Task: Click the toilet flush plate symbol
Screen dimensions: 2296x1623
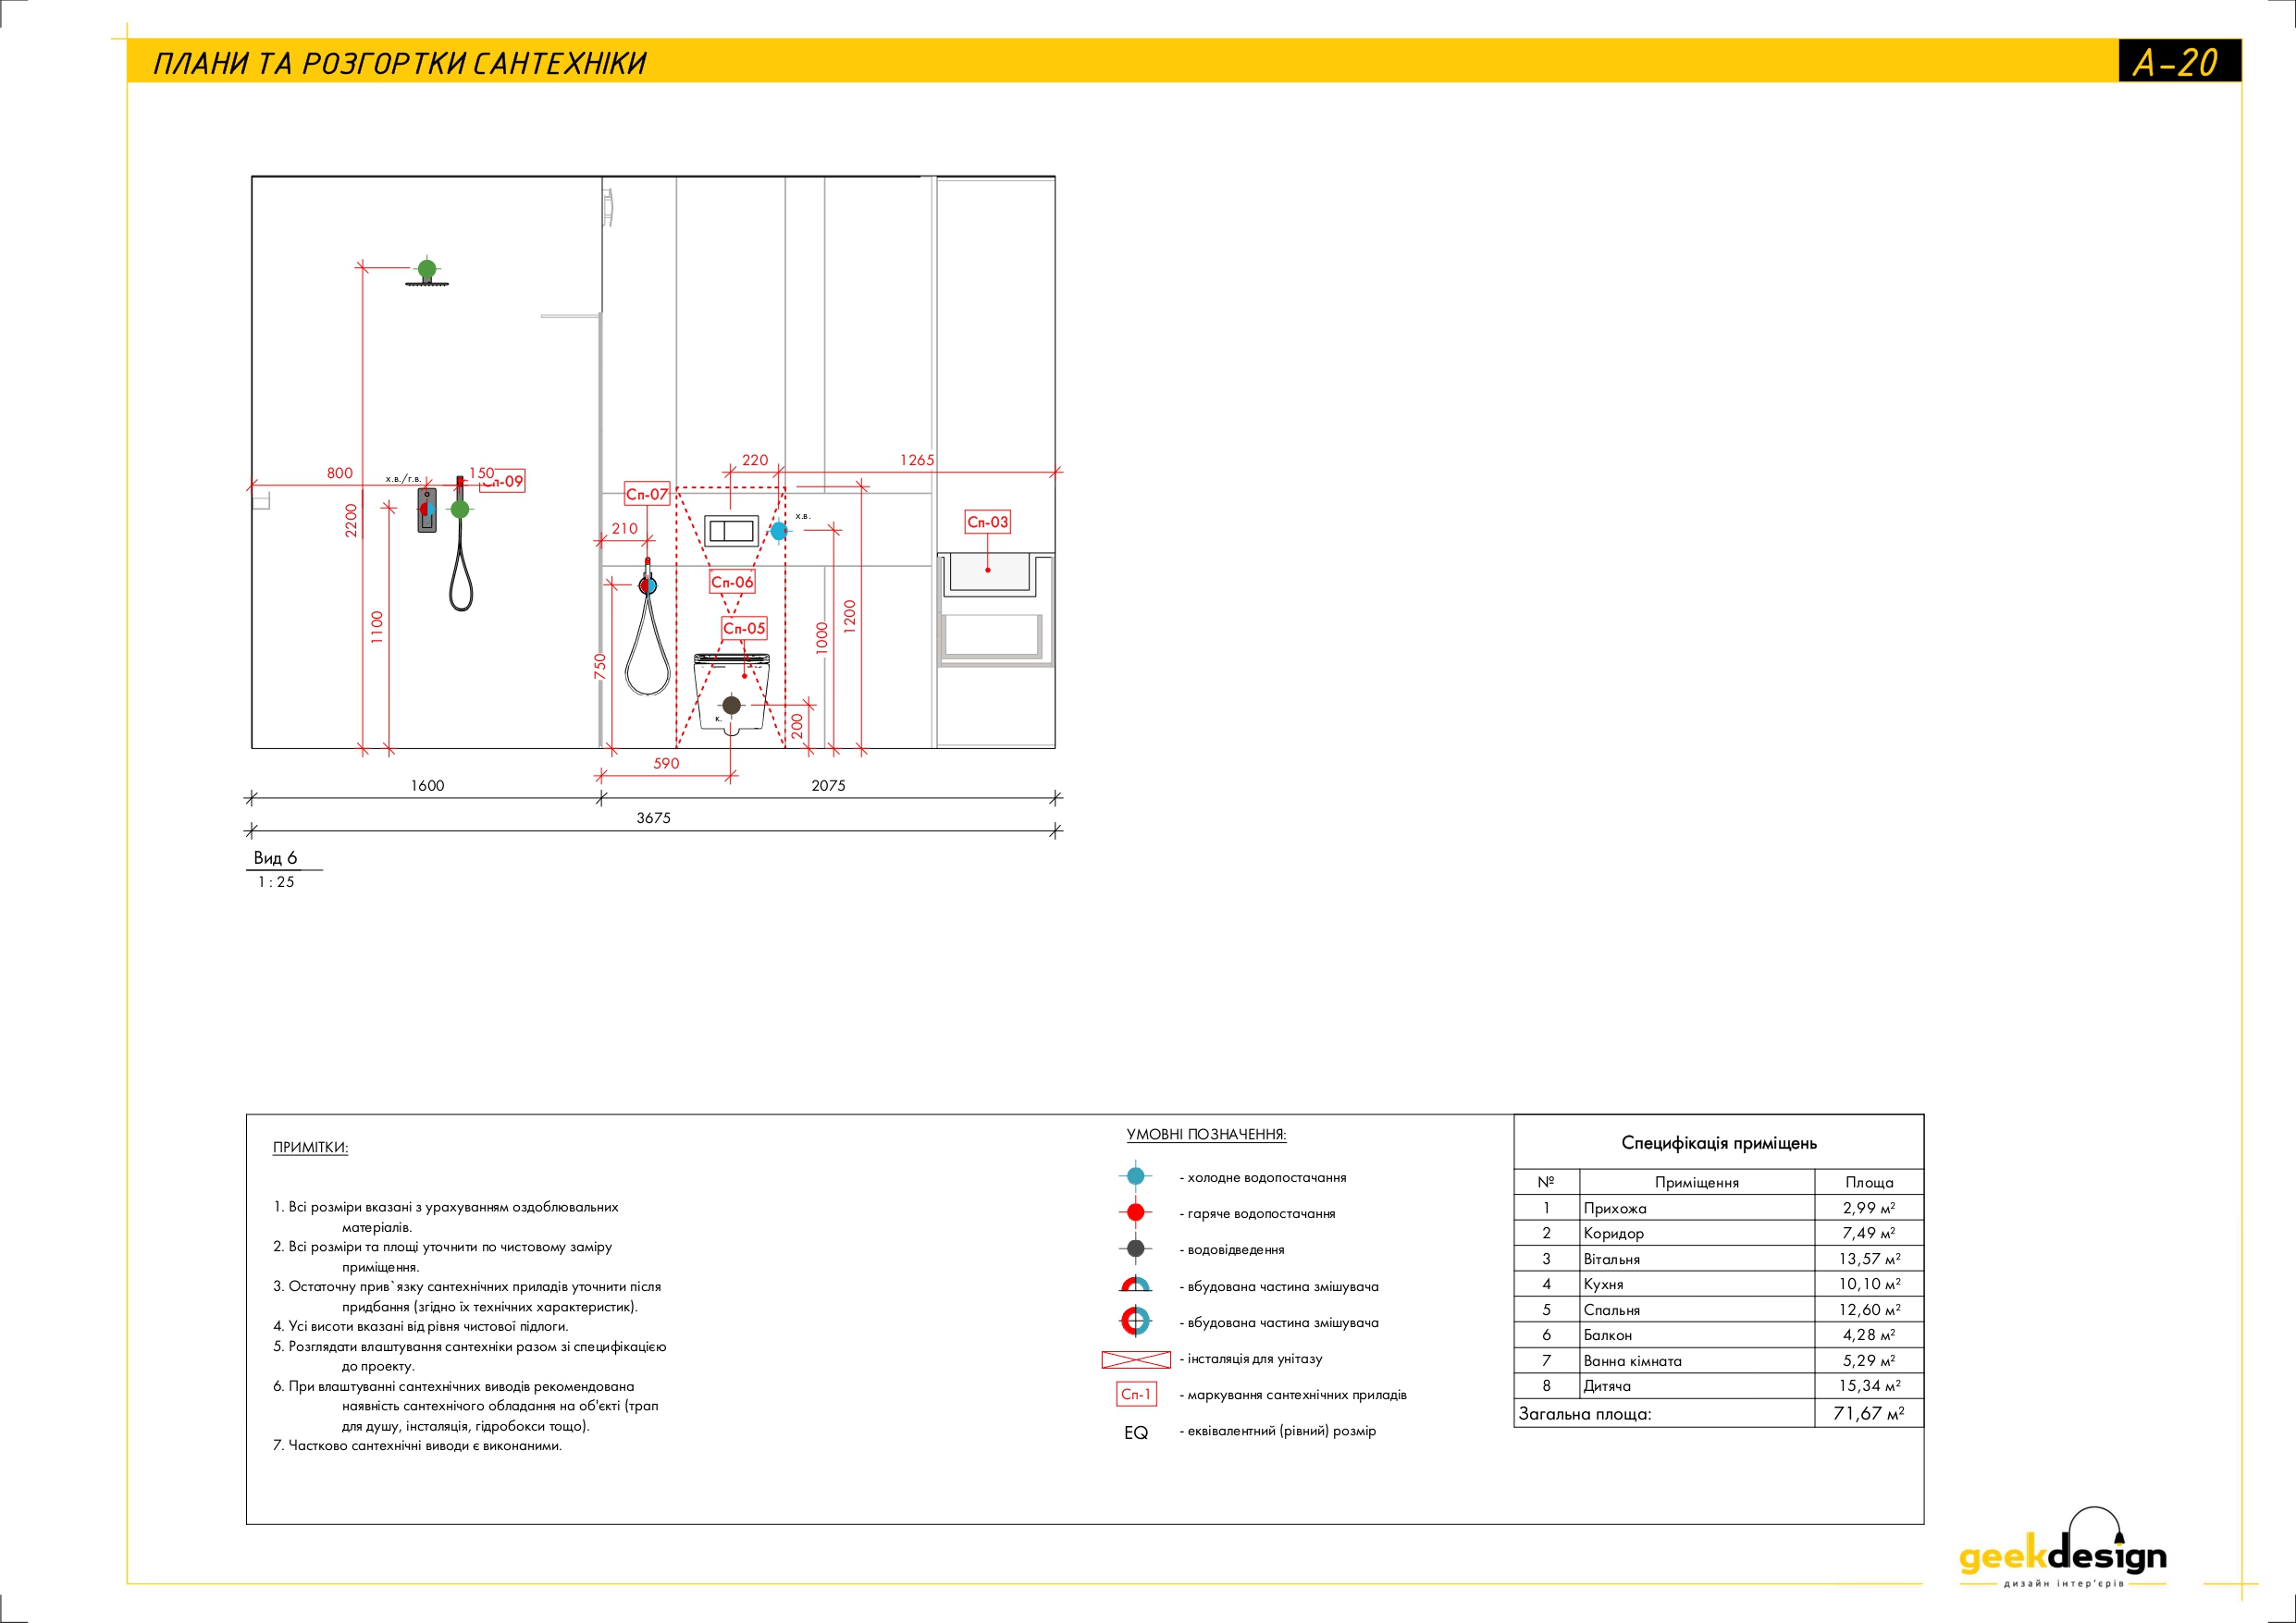Action: coord(731,530)
